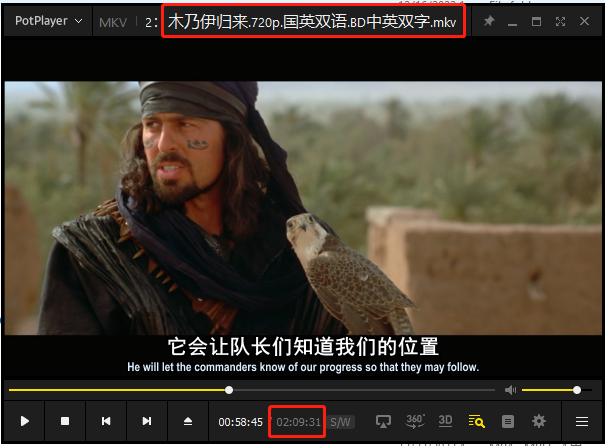Open the hamburger menu at bottom right
The image size is (605, 446).
point(582,421)
